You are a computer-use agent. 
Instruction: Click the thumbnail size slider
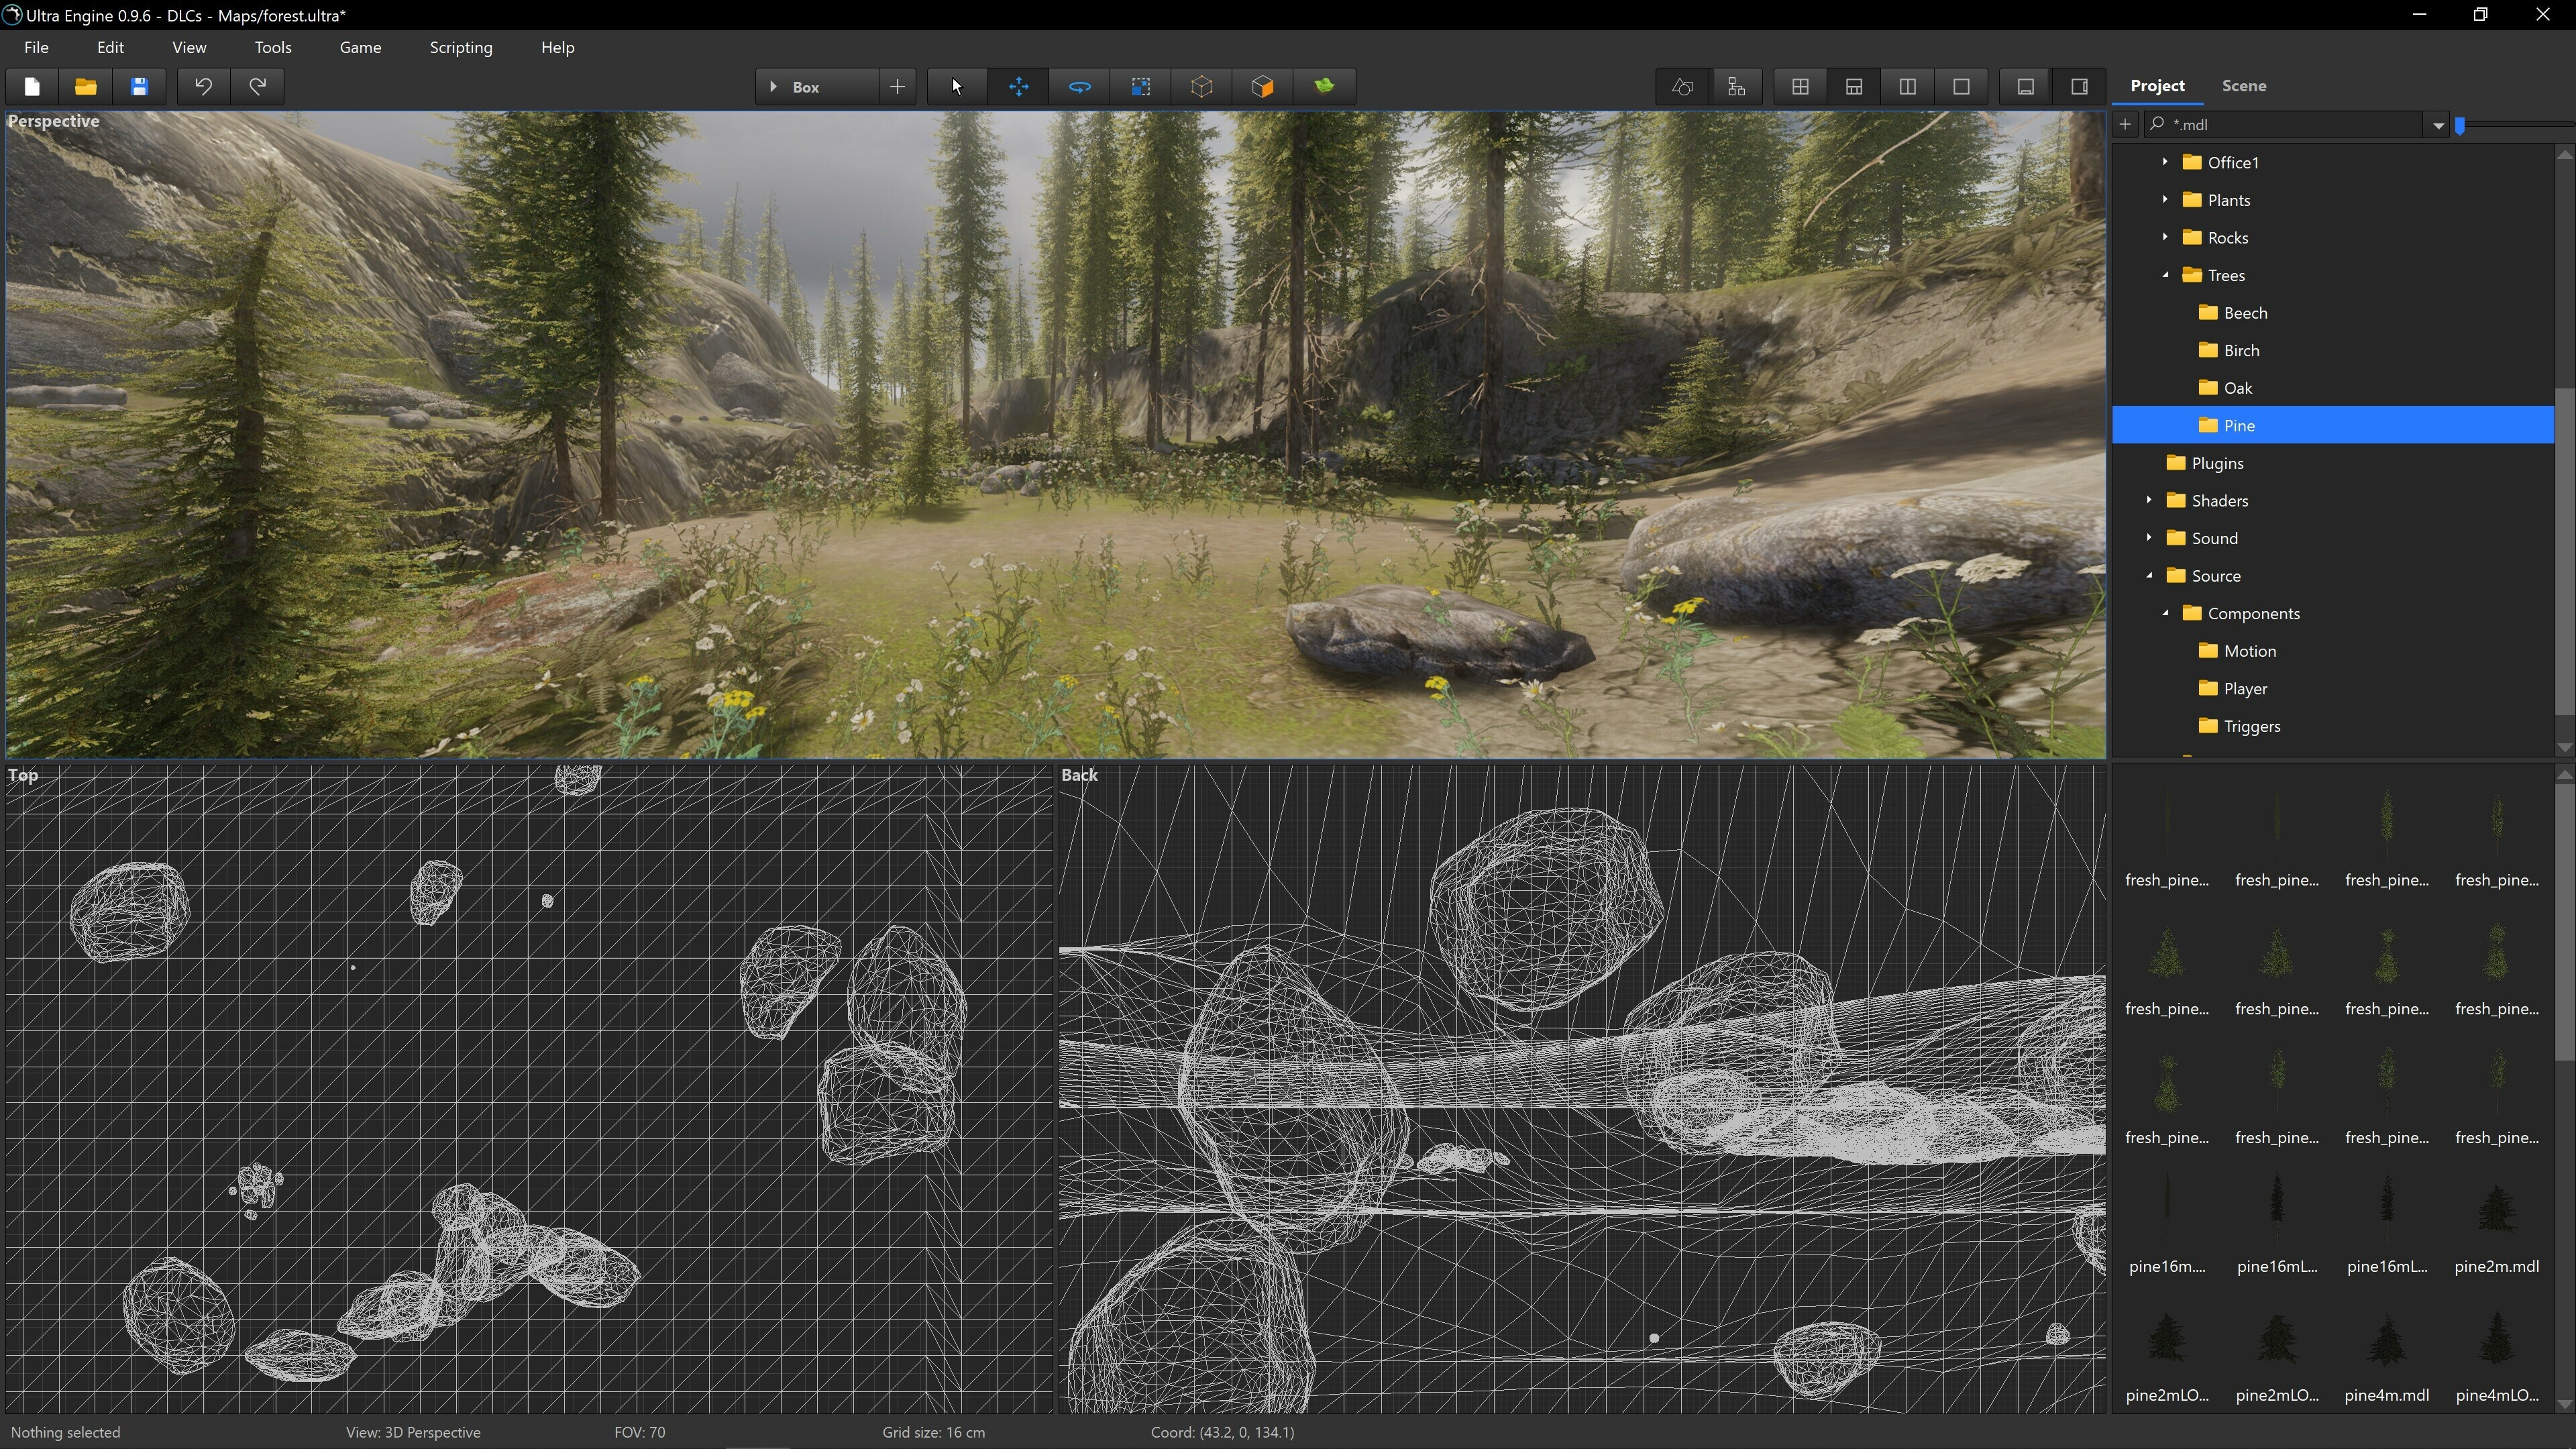click(2461, 125)
